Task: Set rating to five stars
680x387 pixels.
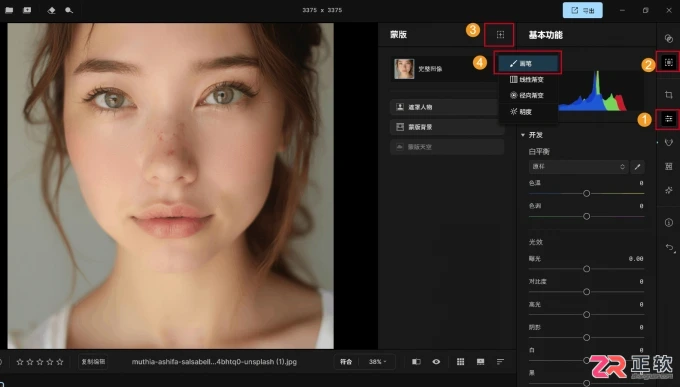Action: point(60,362)
